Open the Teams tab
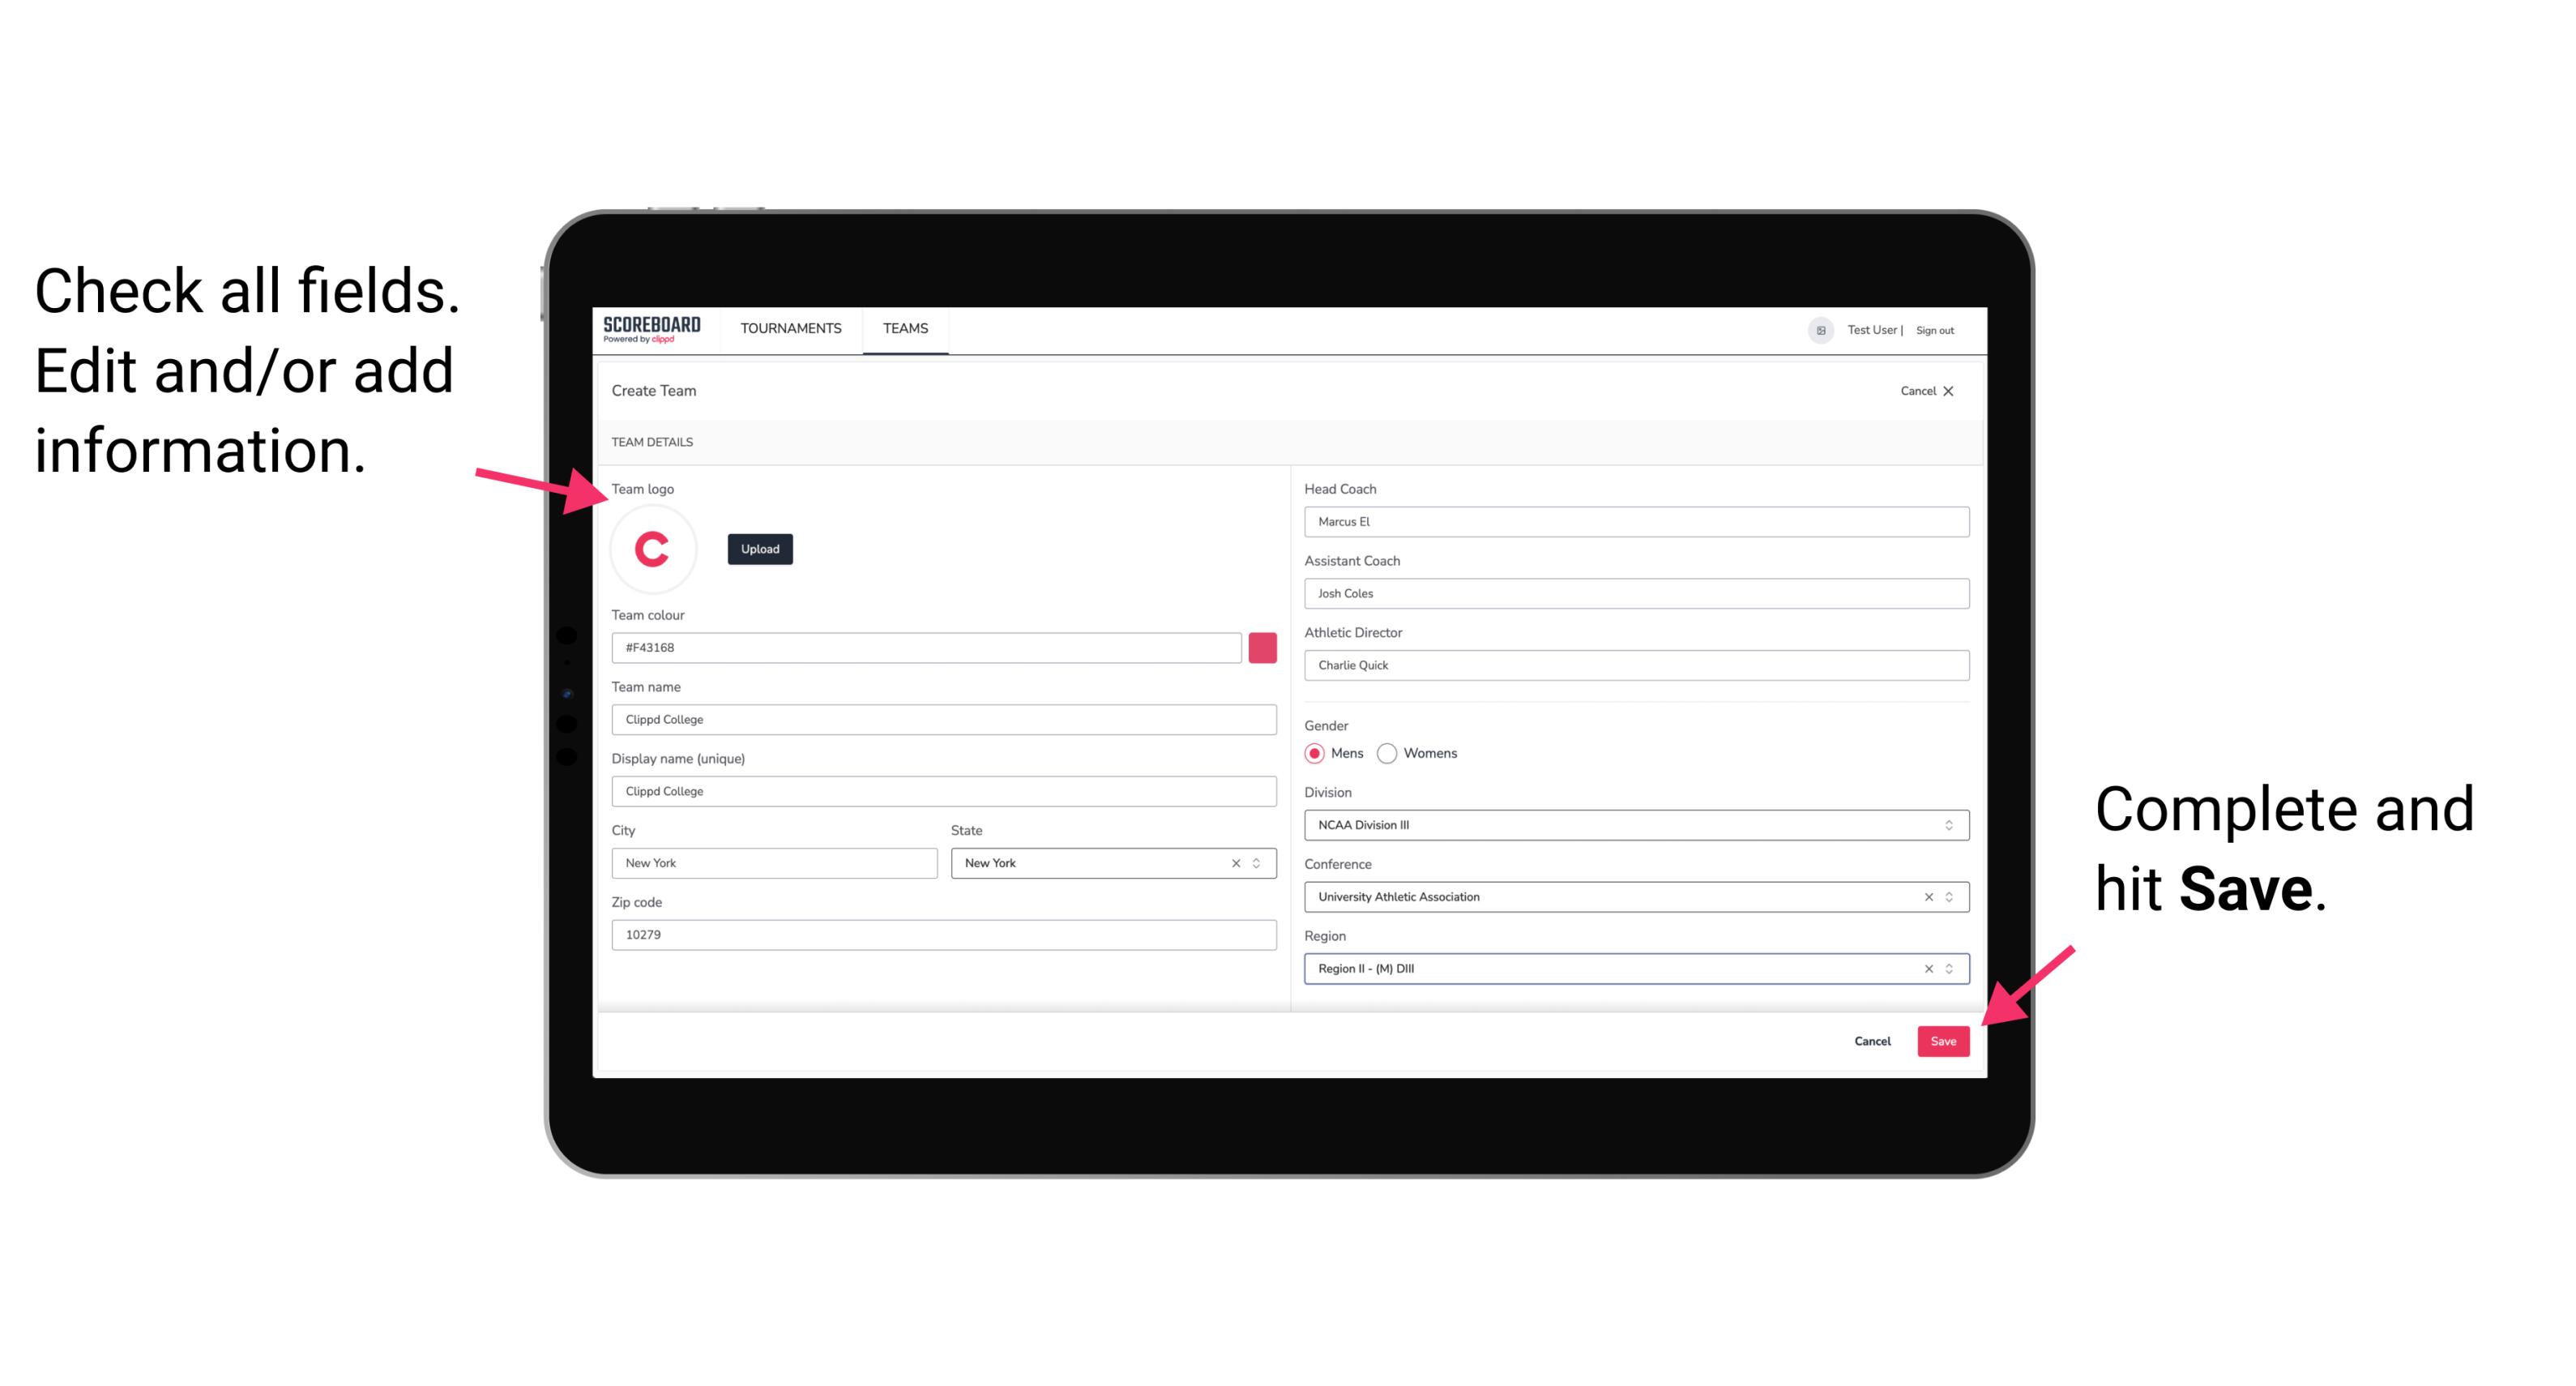2576x1386 pixels. (906, 327)
